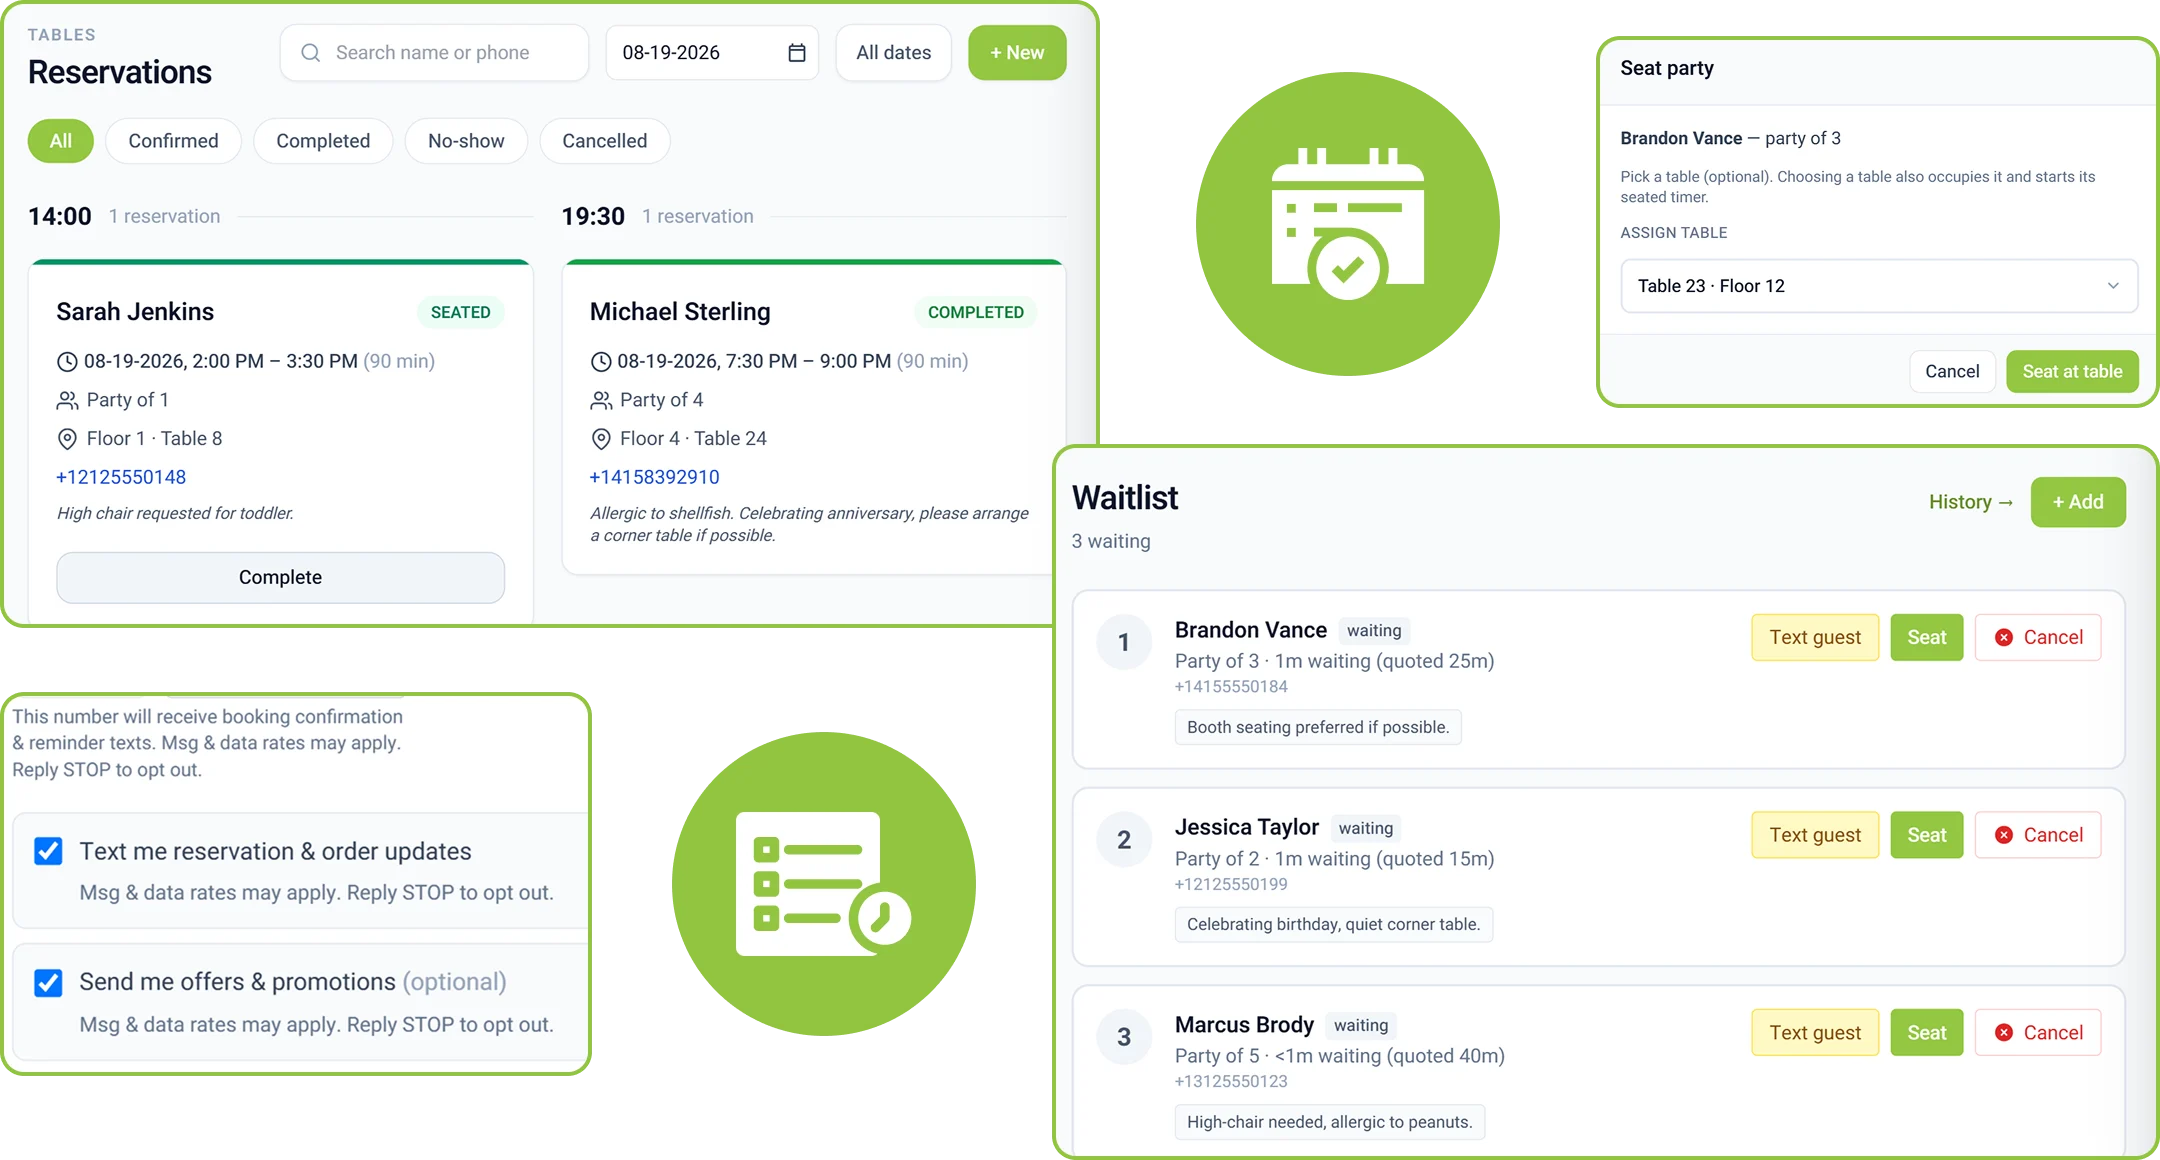
Task: Click red X icon in Jessica Taylor's Cancel
Action: pyautogui.click(x=2004, y=835)
